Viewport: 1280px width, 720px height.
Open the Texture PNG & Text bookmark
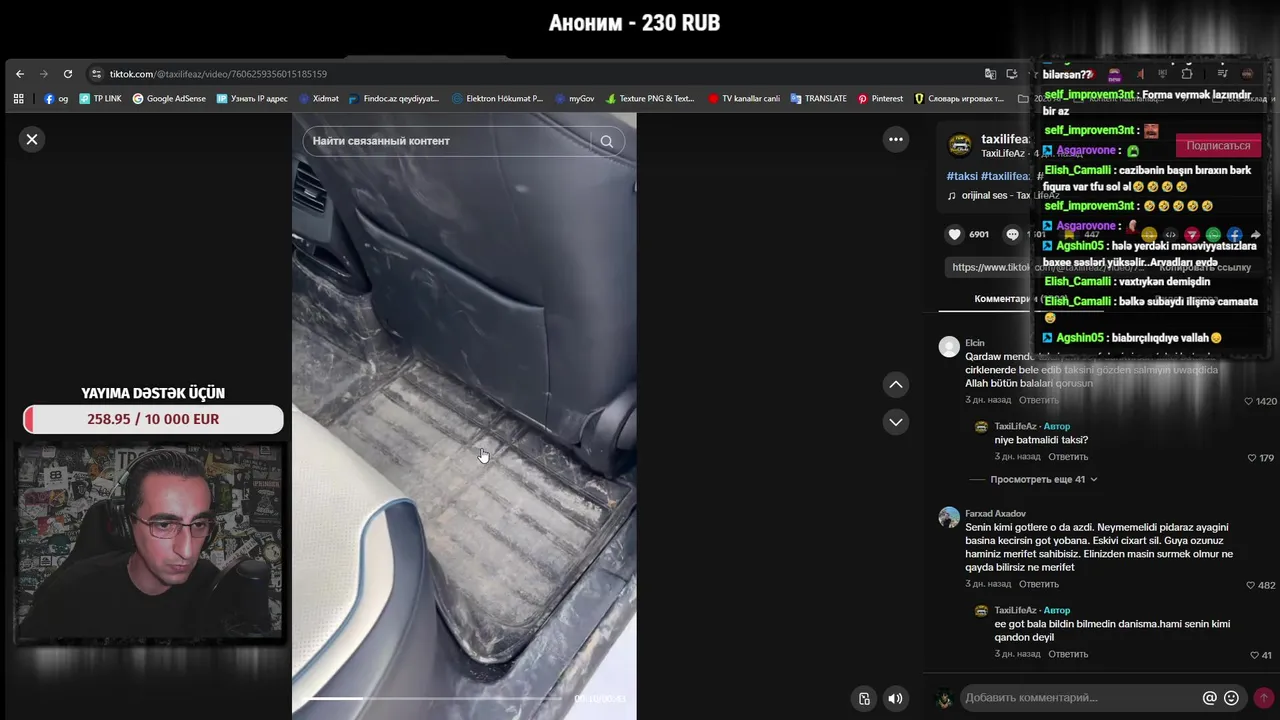pyautogui.click(x=649, y=99)
